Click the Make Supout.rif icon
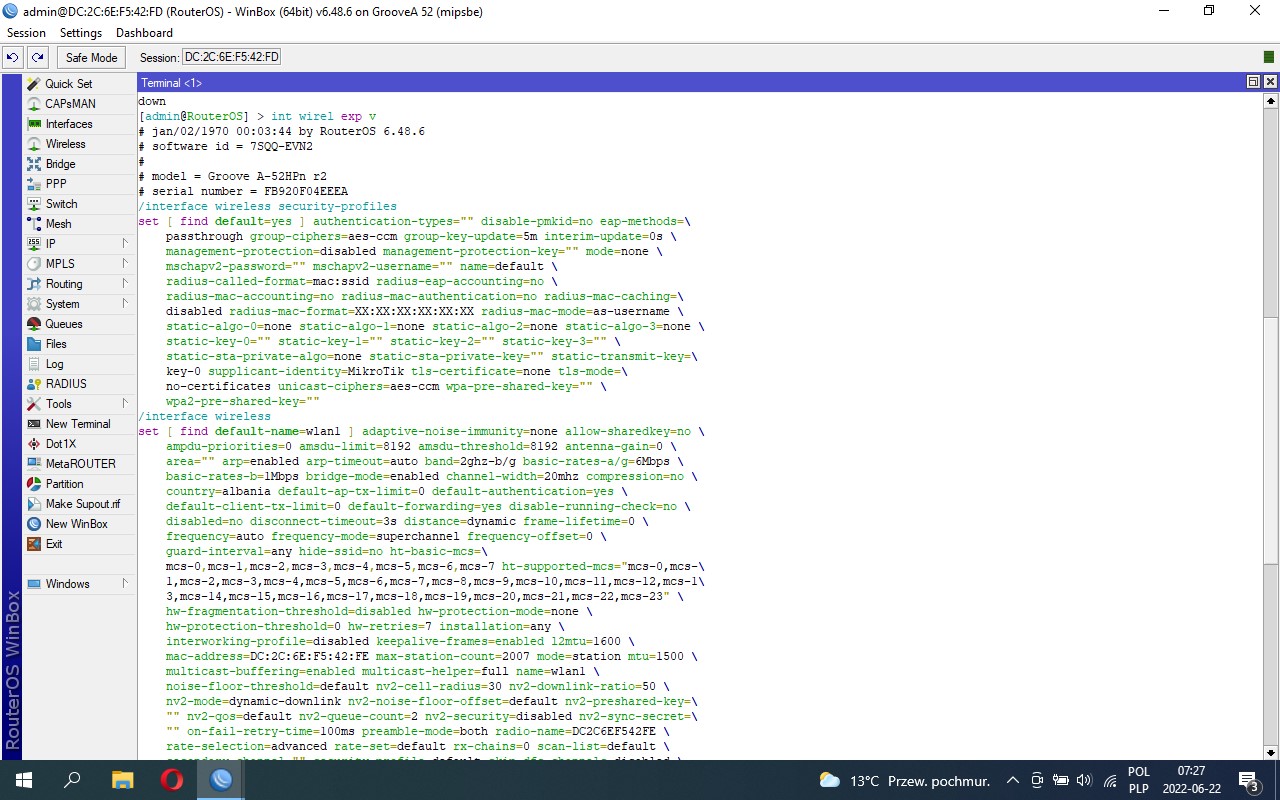The image size is (1280, 800). (x=34, y=504)
